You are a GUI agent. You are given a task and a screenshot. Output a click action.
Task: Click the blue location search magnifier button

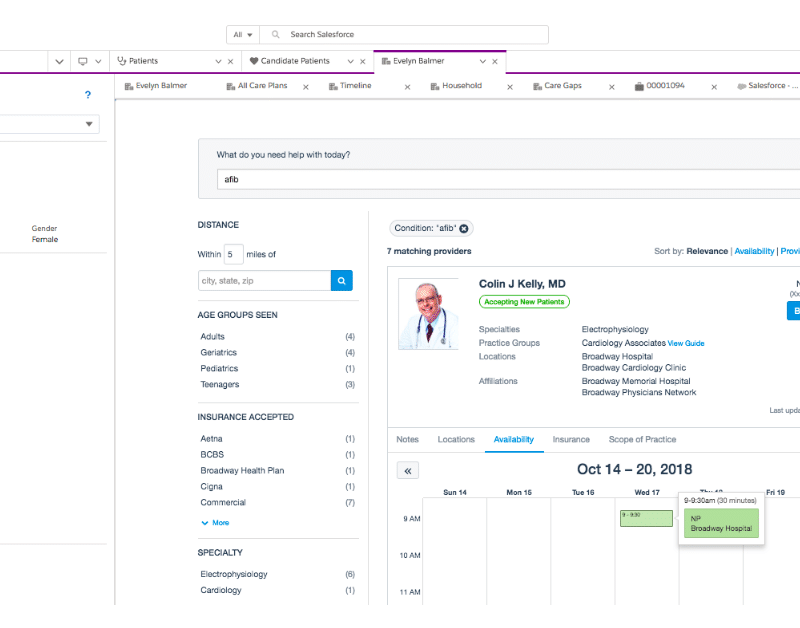(341, 281)
